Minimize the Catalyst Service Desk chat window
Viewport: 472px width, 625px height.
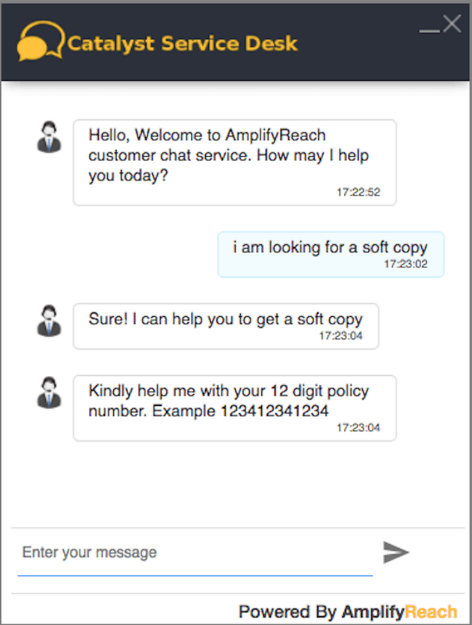tap(429, 31)
